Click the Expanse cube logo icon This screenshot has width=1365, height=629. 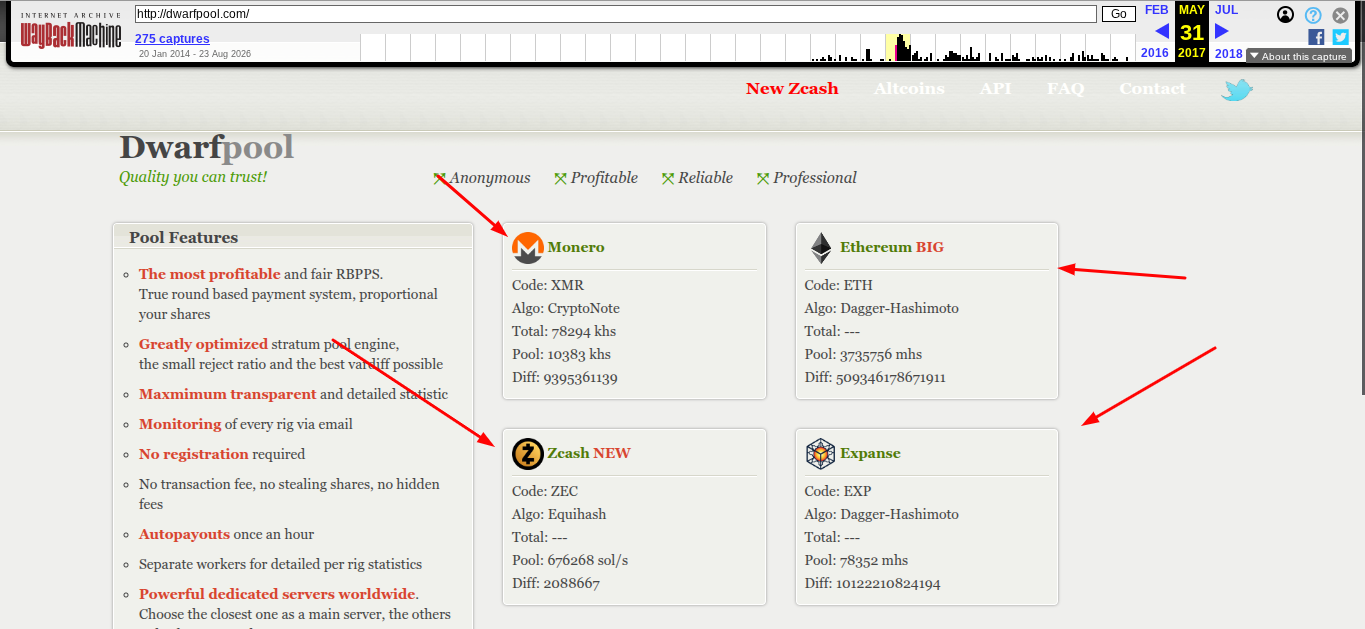[821, 454]
